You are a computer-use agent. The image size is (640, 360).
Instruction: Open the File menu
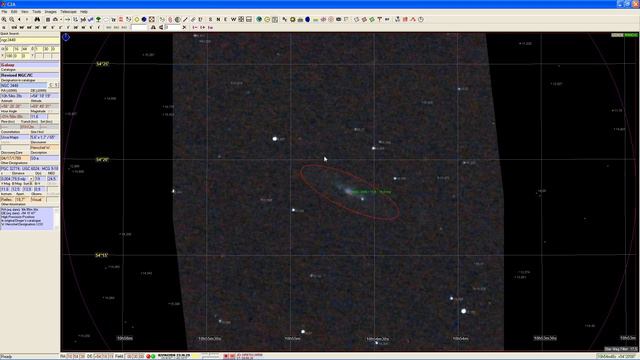pyautogui.click(x=4, y=12)
